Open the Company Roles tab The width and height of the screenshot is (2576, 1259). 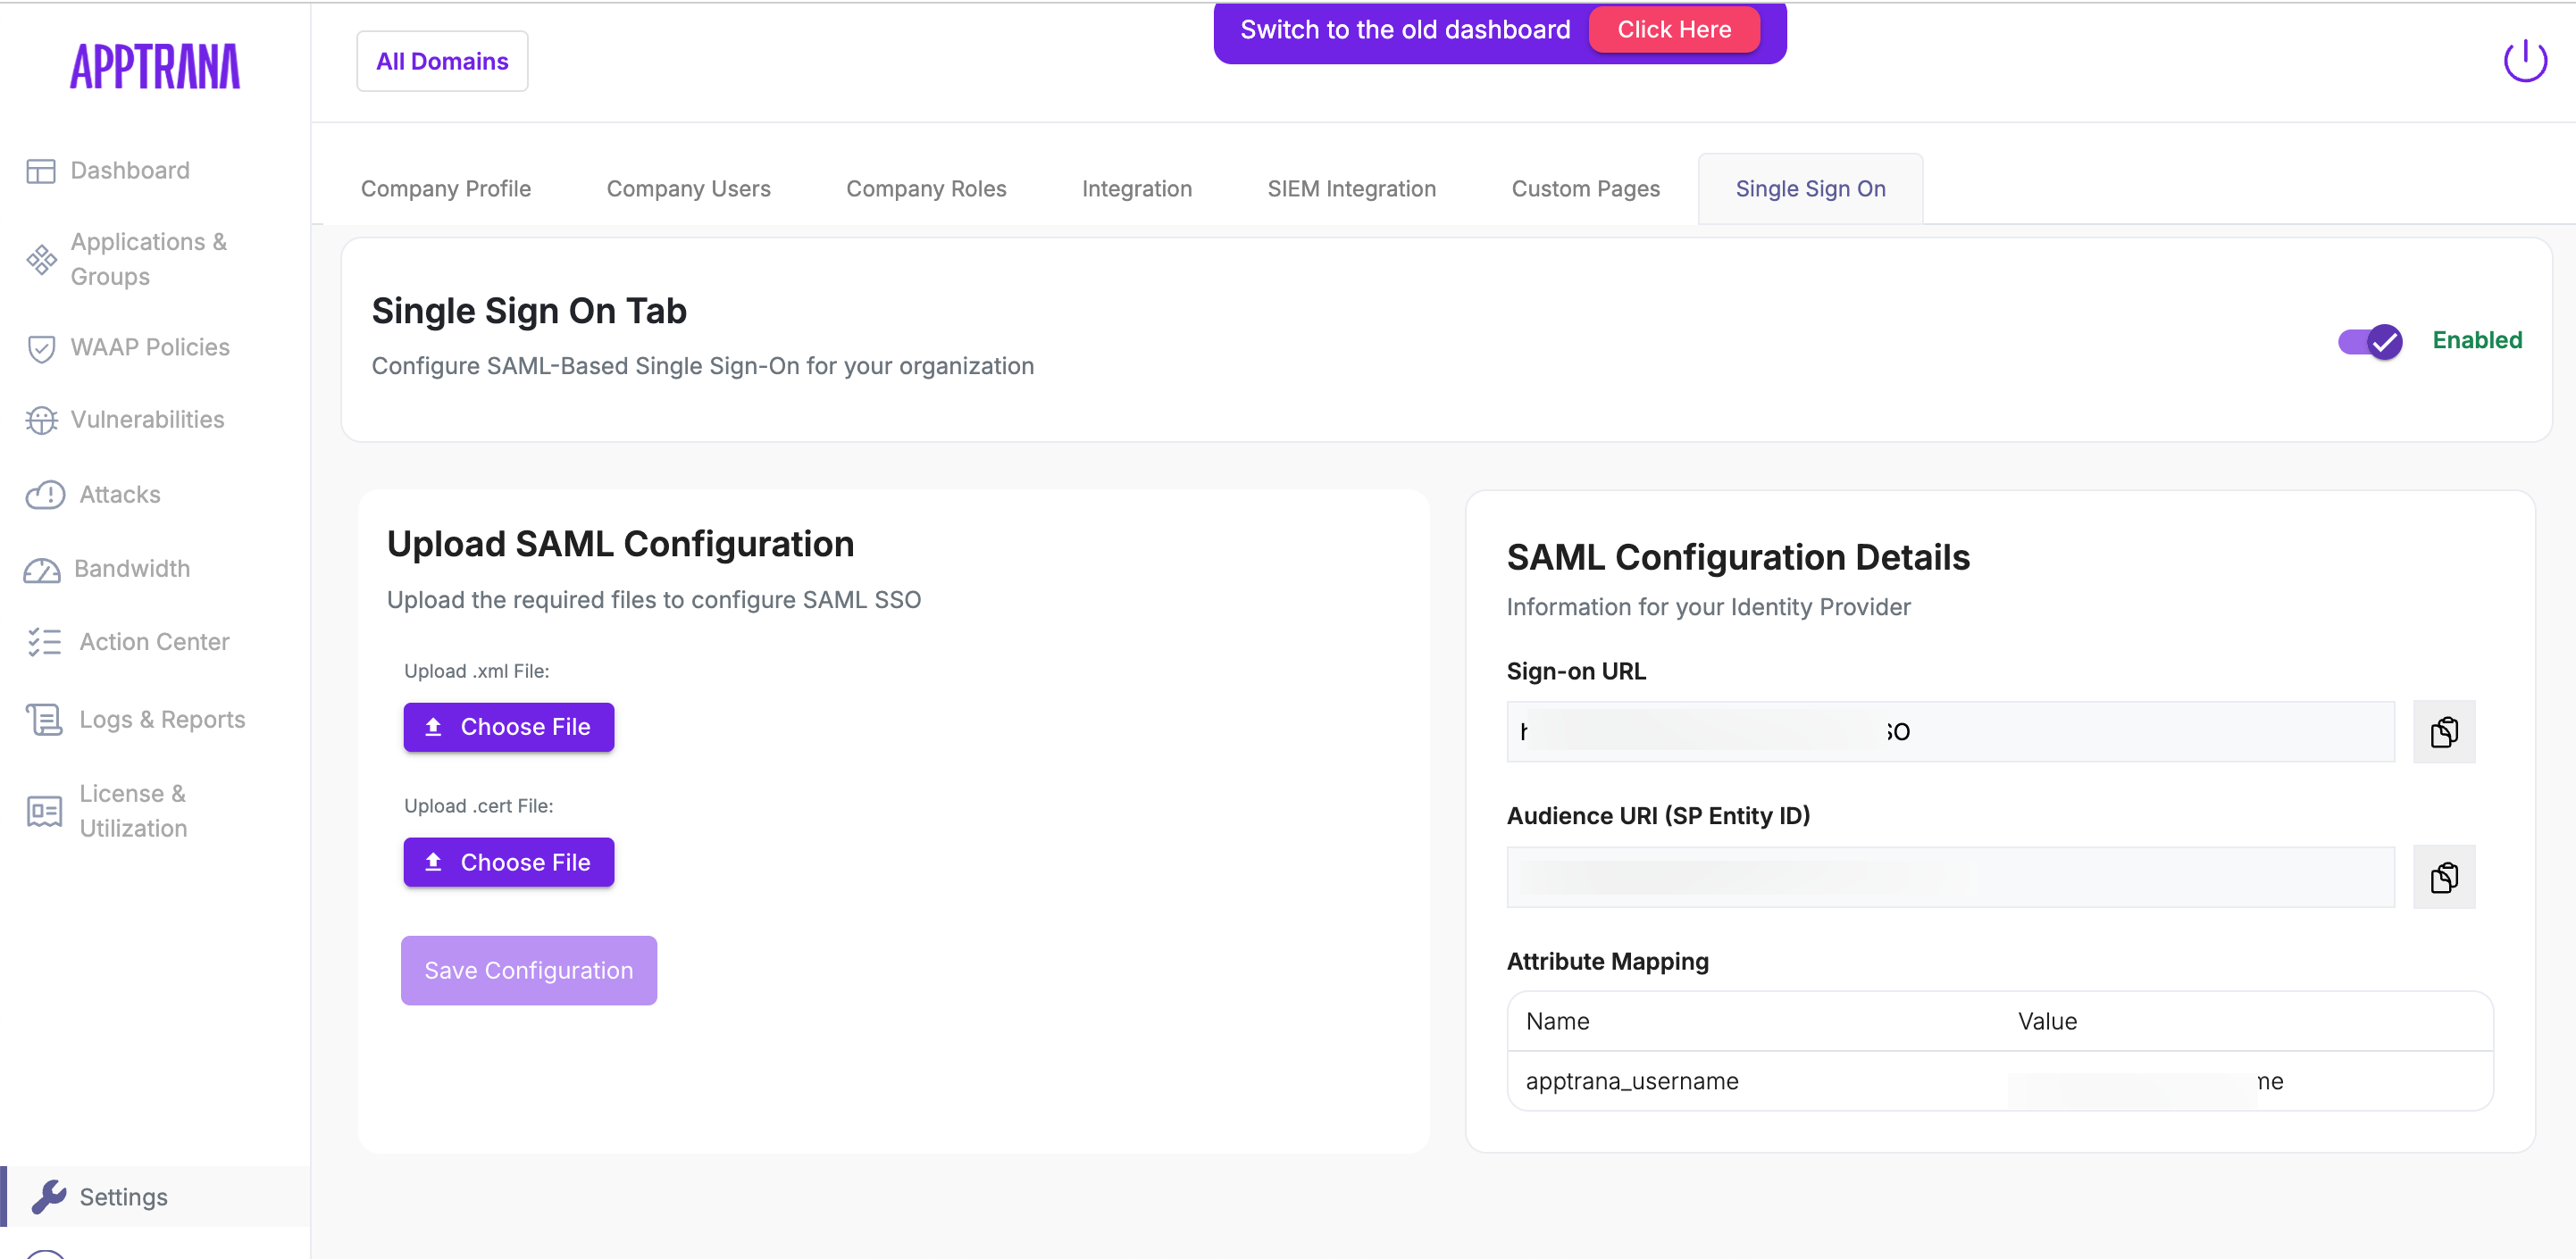(926, 189)
